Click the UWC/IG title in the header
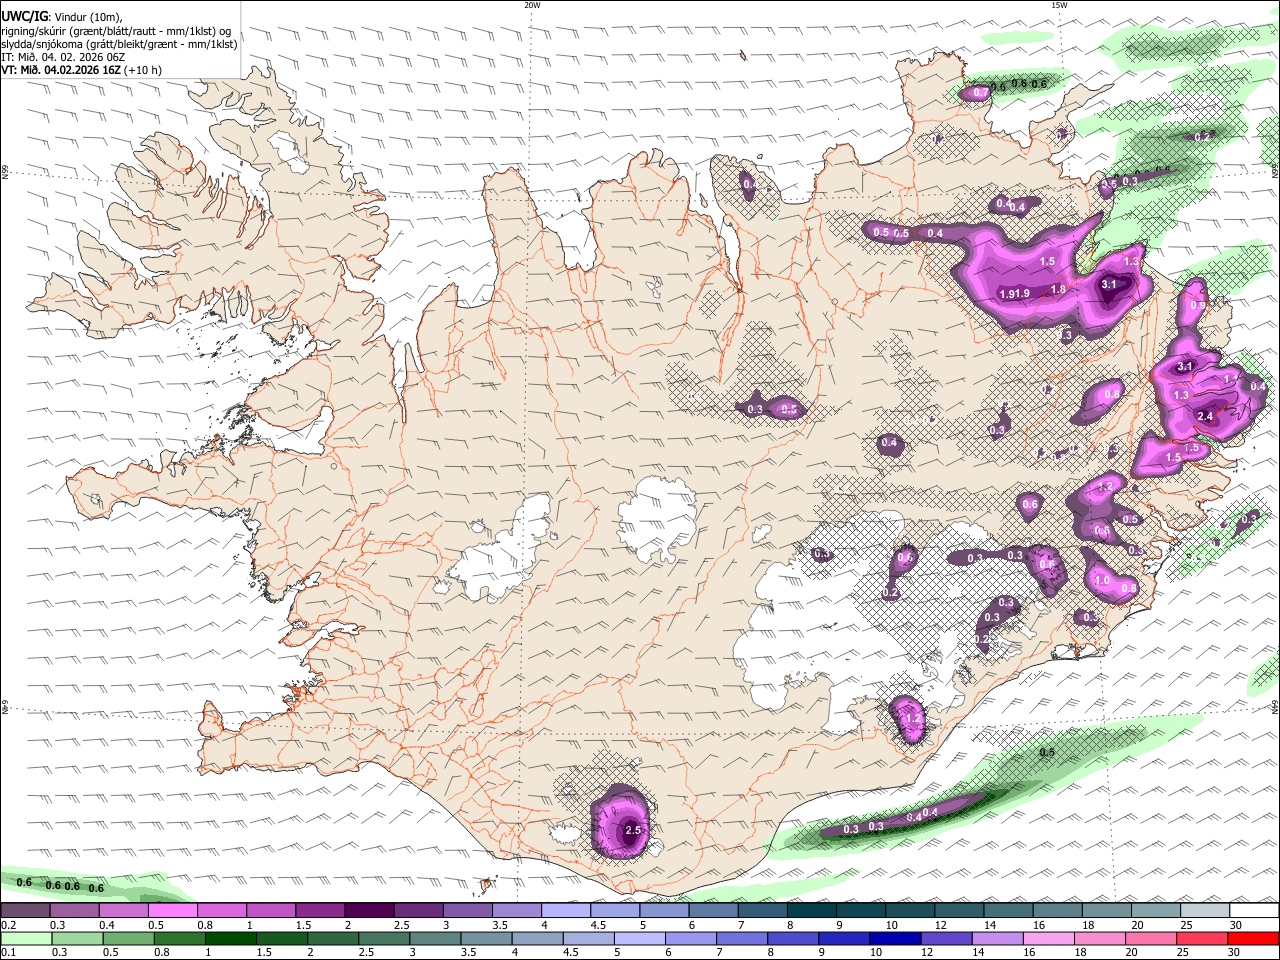This screenshot has width=1280, height=960. [23, 16]
